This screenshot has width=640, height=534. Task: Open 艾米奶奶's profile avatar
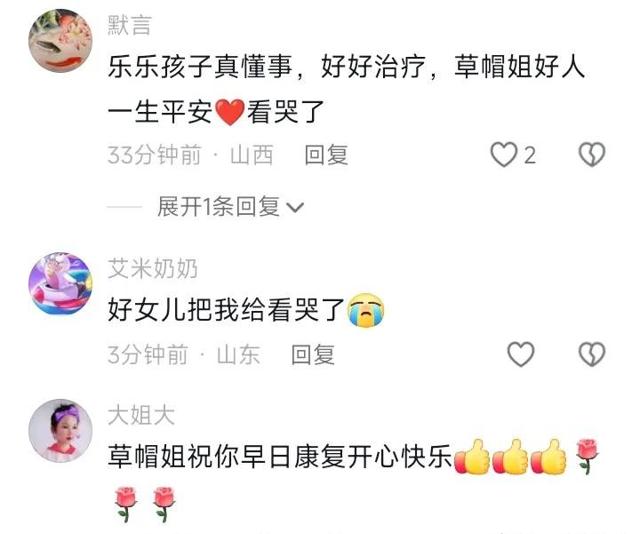pos(60,284)
